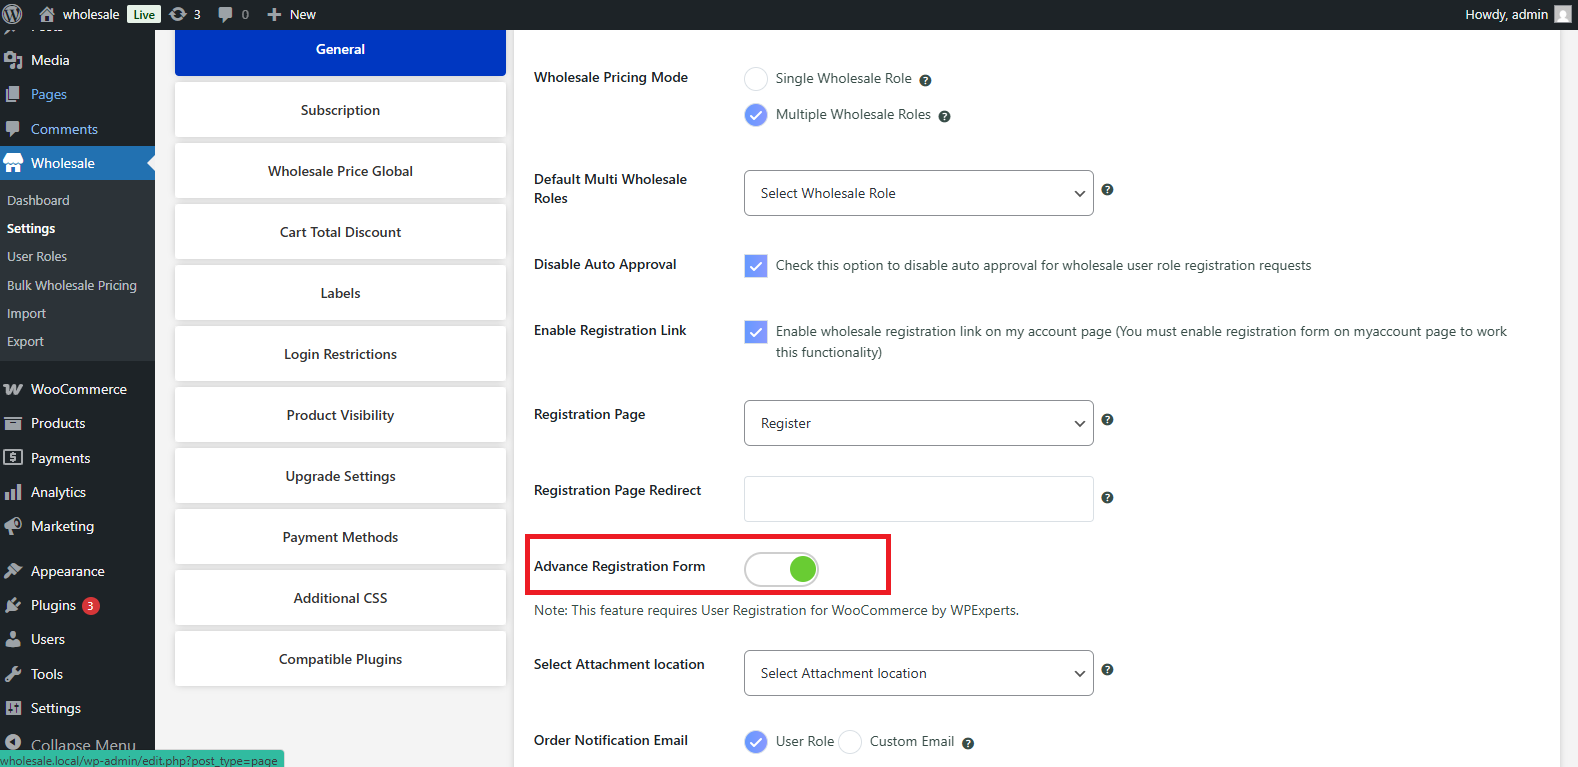Click help icon beside Select Wholesale Role dropdown
The image size is (1578, 767).
(1107, 190)
